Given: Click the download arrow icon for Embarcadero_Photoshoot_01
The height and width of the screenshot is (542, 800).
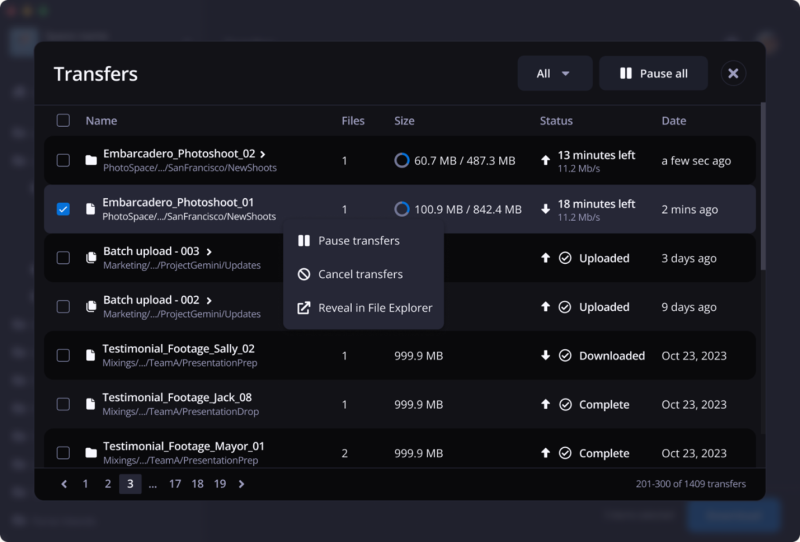Looking at the screenshot, I should pyautogui.click(x=545, y=209).
